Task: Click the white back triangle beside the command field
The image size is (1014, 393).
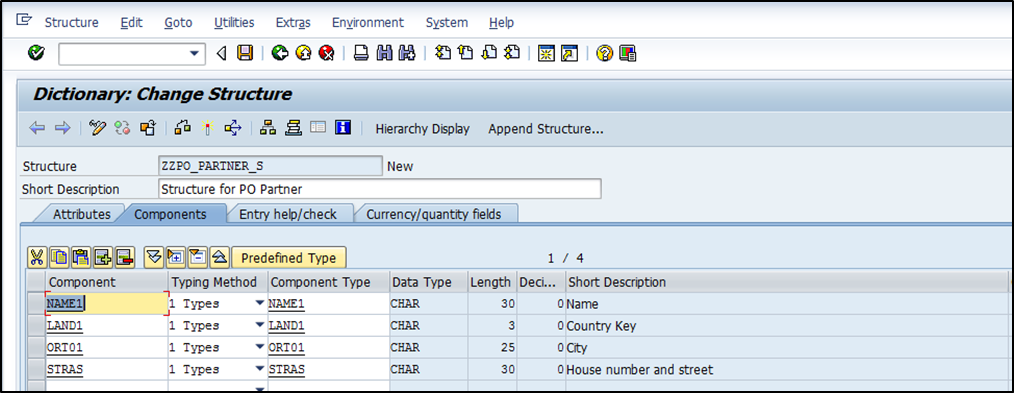Action: [222, 54]
